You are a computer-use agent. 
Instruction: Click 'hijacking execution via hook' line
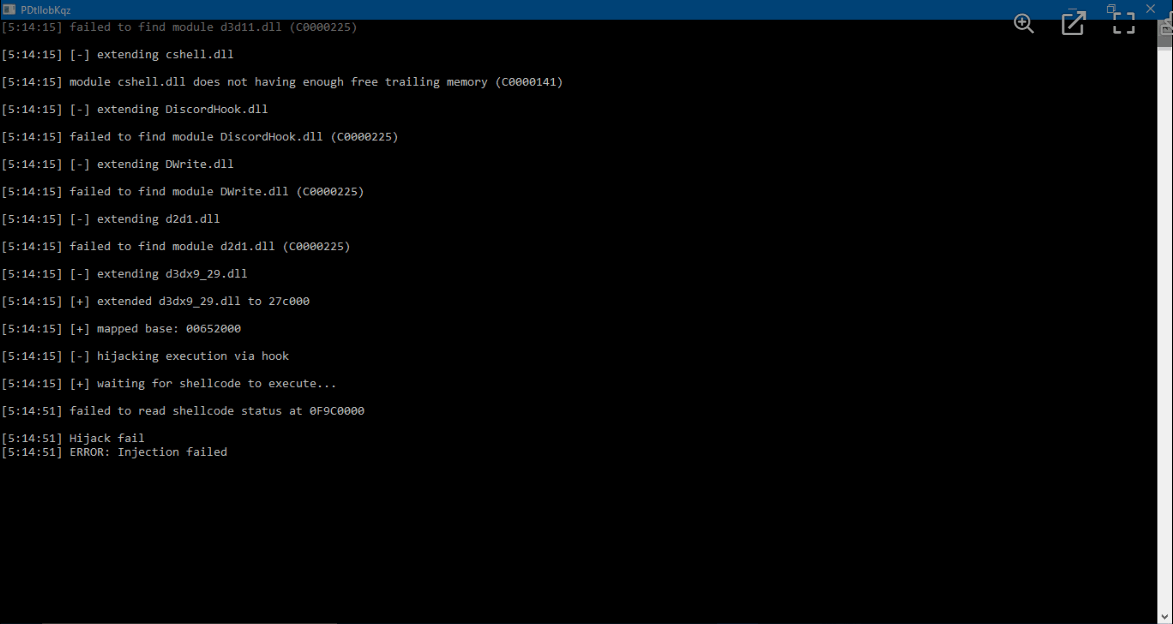coord(145,356)
